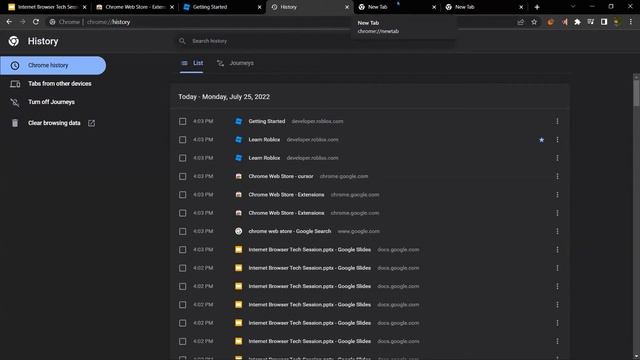Viewport: 640px width, 360px height.
Task: Open Clear browsing data
Action: (x=53, y=123)
